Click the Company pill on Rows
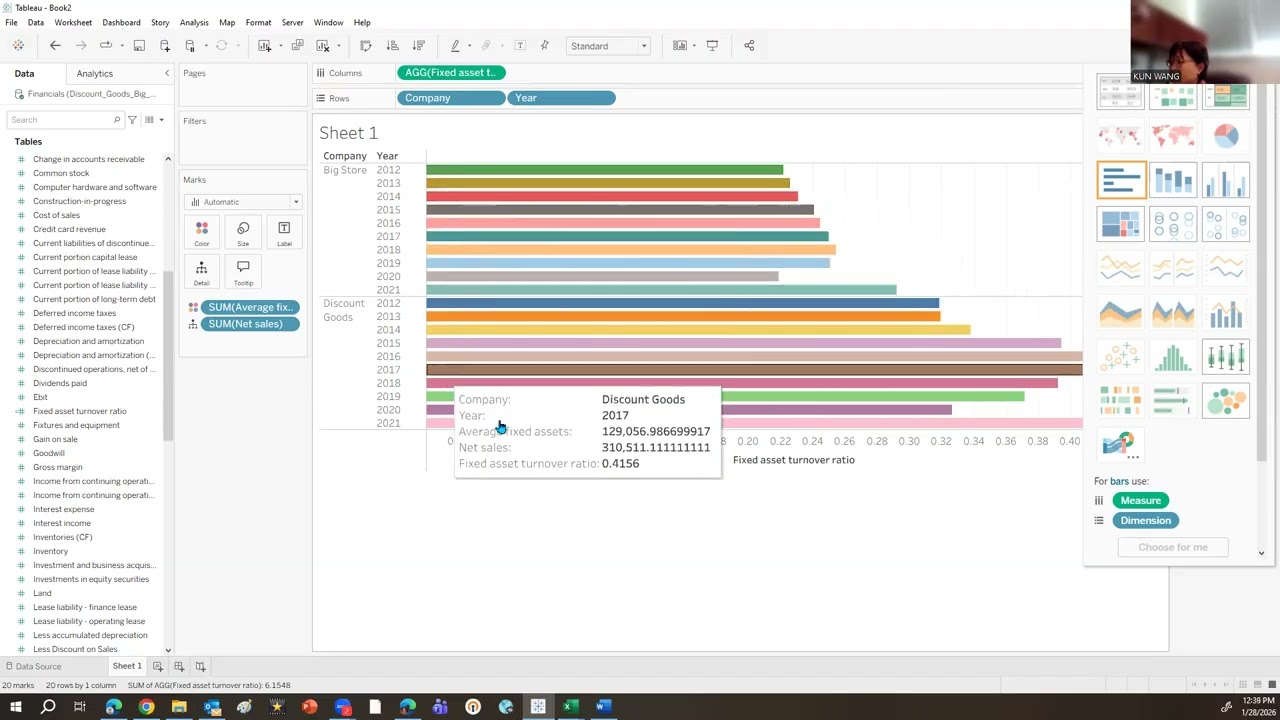The height and width of the screenshot is (720, 1280). pos(451,98)
